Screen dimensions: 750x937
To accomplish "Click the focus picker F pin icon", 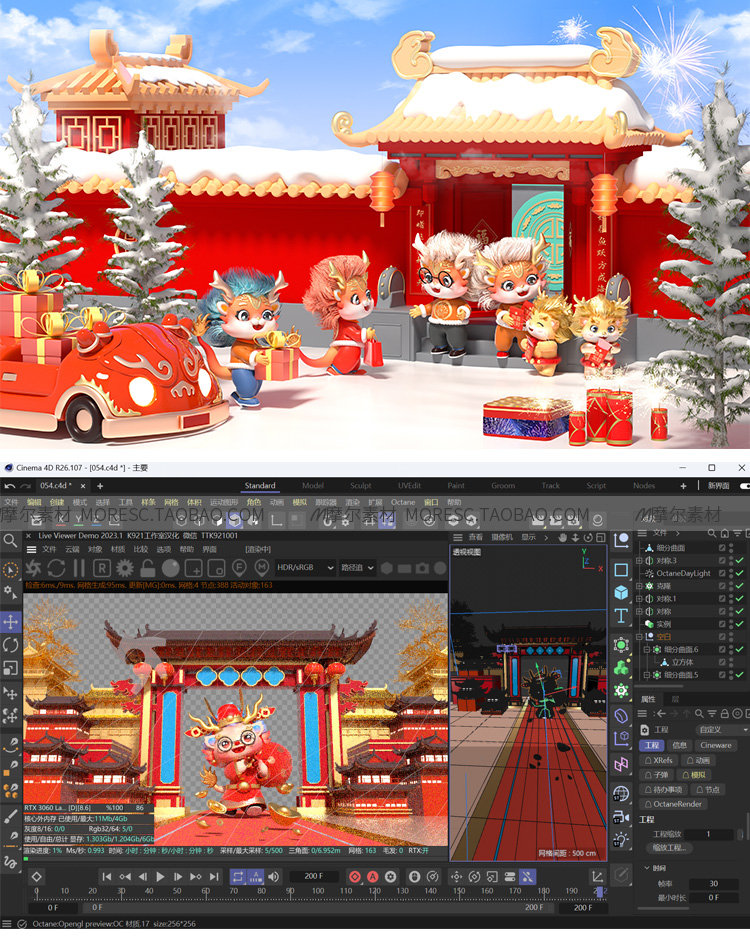I will coord(239,568).
